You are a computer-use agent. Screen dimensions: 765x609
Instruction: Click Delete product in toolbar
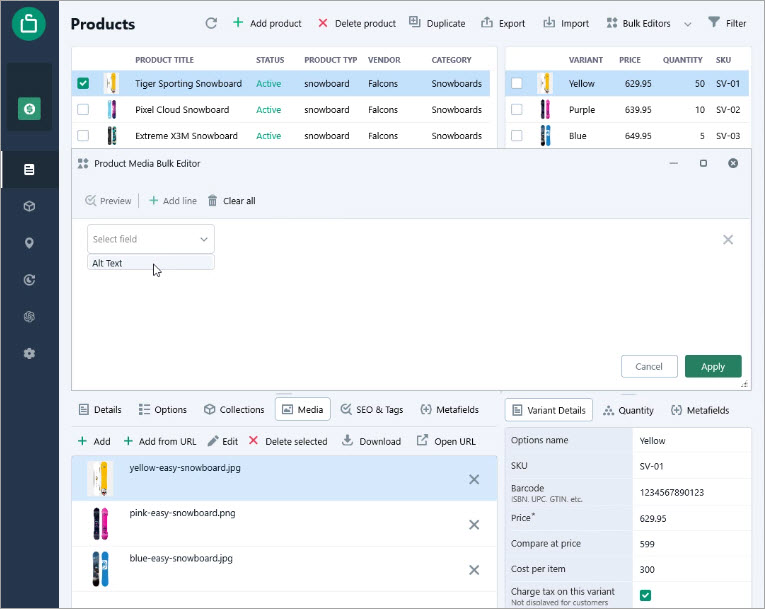pos(357,23)
